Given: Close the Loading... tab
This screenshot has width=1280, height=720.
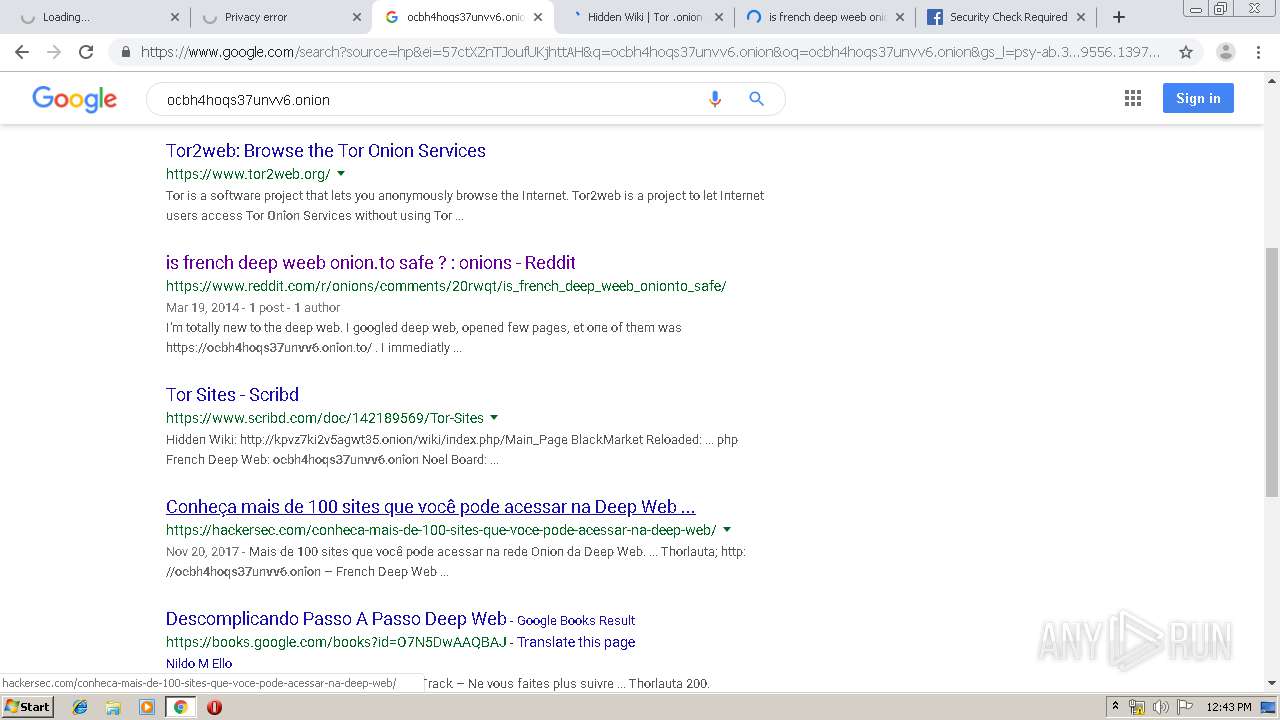Looking at the screenshot, I should pyautogui.click(x=175, y=17).
